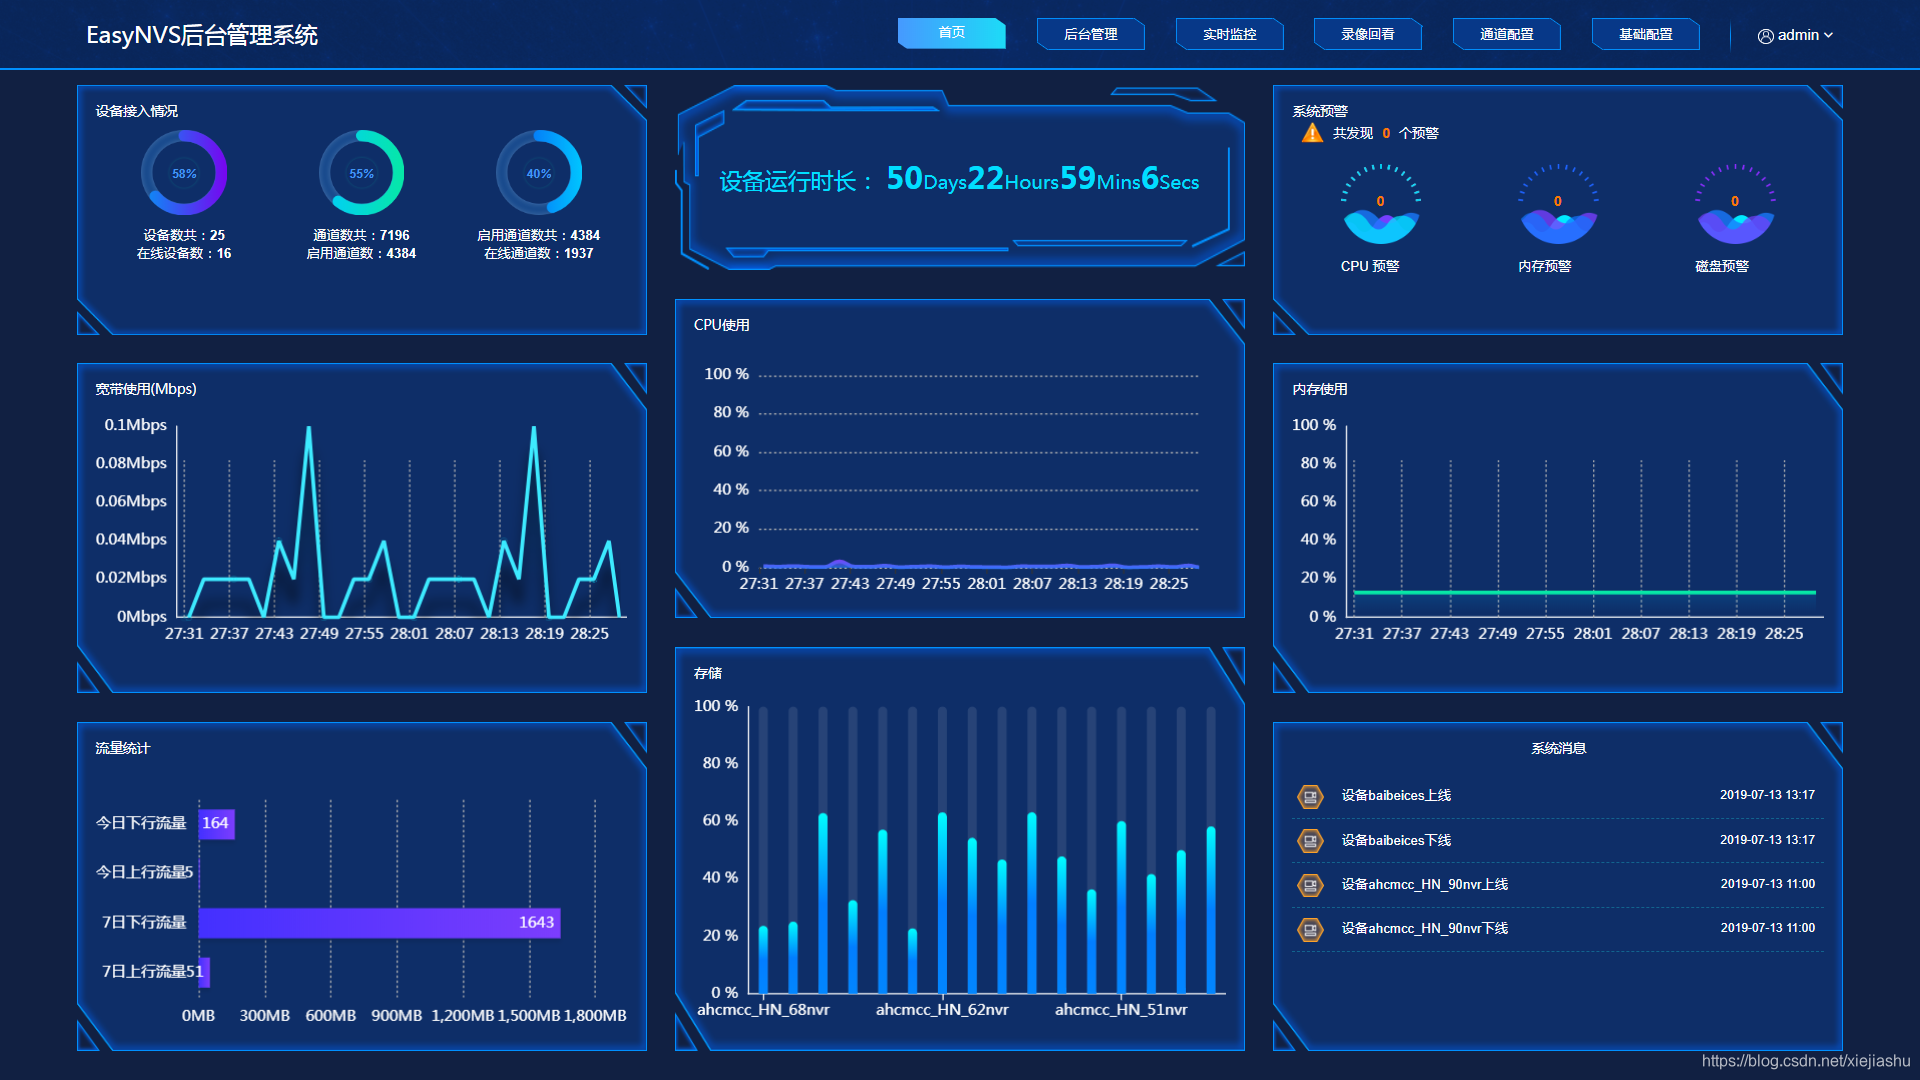The width and height of the screenshot is (1920, 1080).
Task: Open the 后台管理 navigation tab
Action: [1090, 34]
